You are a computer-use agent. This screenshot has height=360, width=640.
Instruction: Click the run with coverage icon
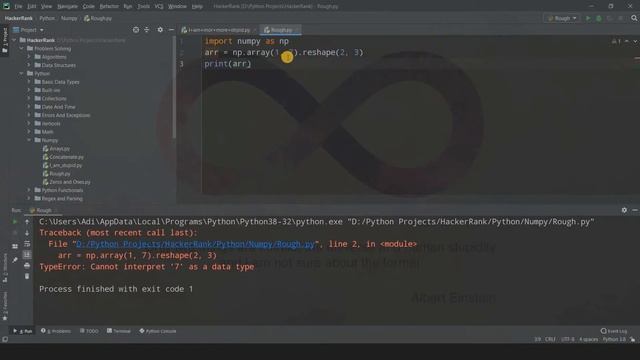(610, 18)
